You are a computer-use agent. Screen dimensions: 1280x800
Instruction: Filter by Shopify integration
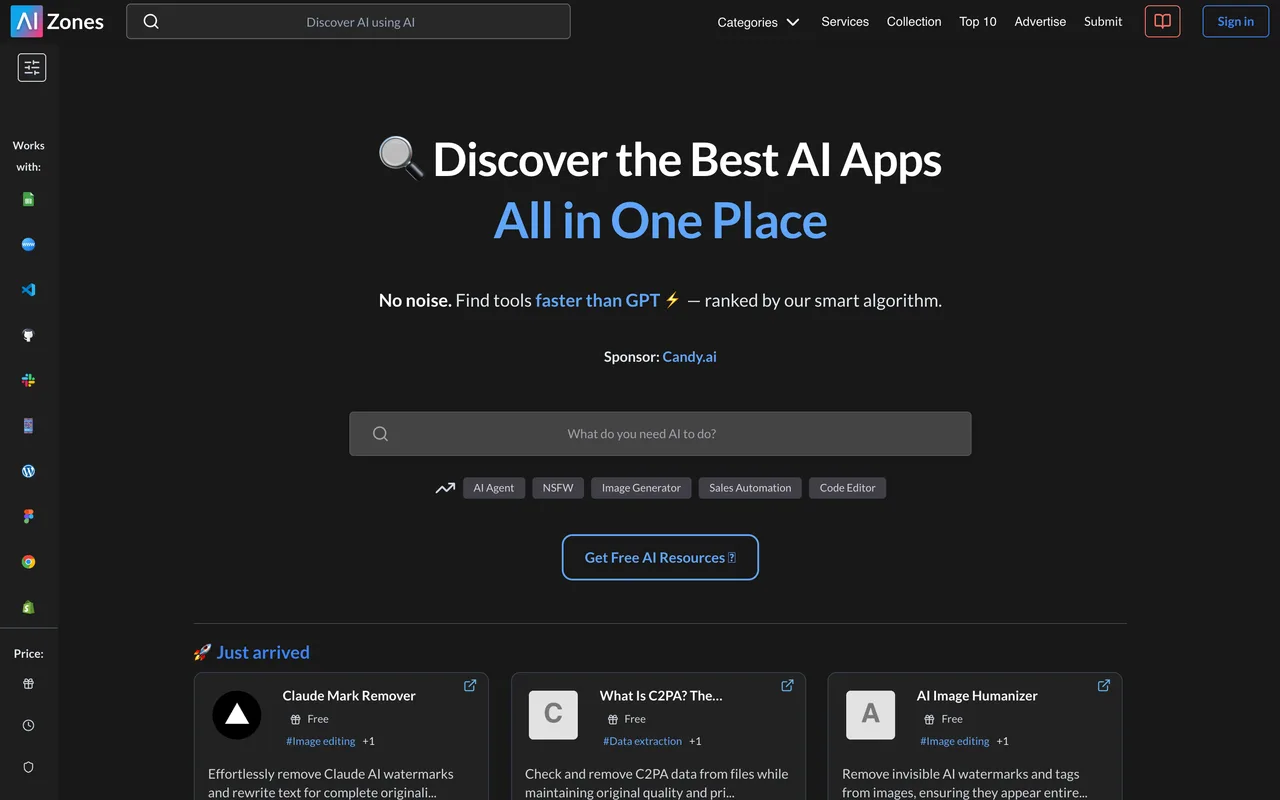click(28, 607)
